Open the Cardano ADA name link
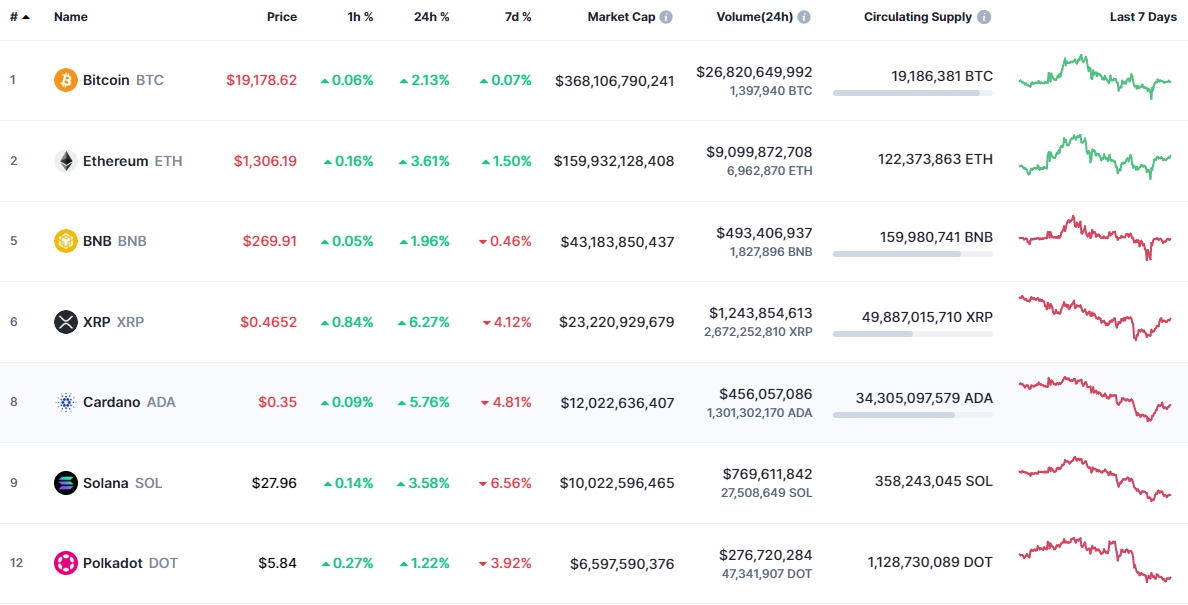Screen dimensions: 1188x605 (129, 402)
